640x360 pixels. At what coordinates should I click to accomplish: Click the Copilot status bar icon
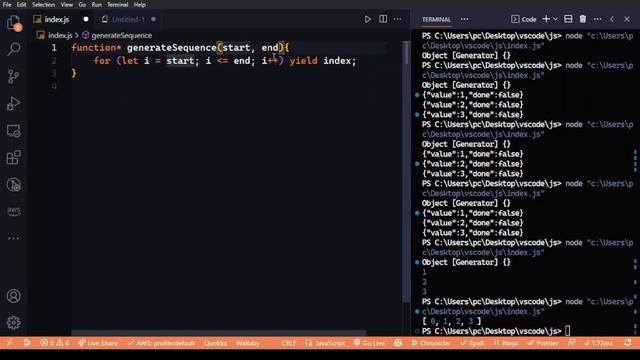tap(398, 343)
